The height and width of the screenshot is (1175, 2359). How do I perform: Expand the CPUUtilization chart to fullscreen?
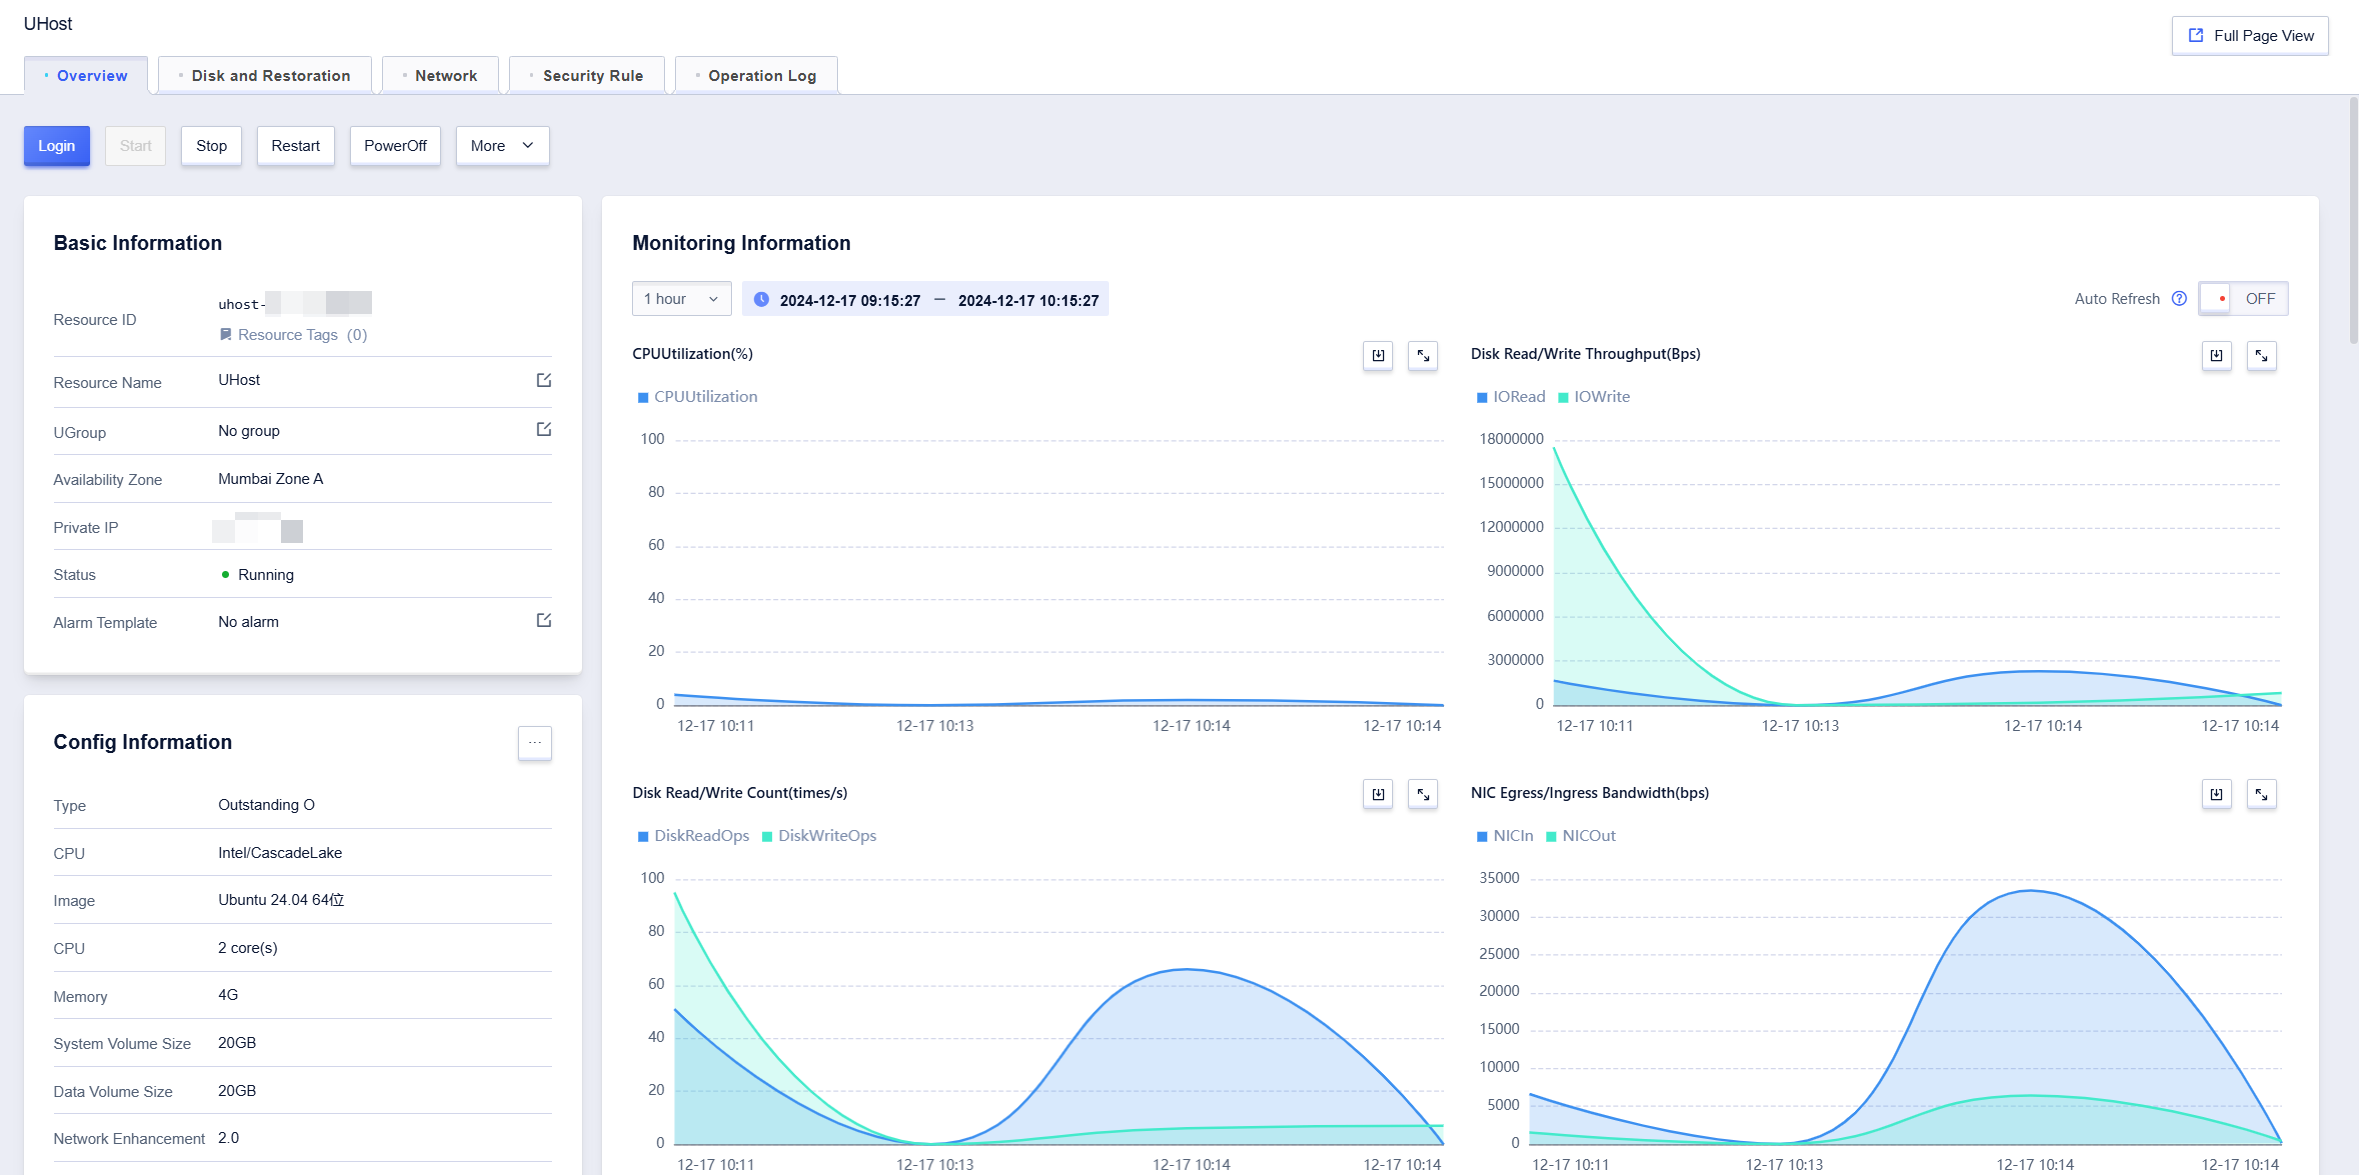coord(1423,356)
